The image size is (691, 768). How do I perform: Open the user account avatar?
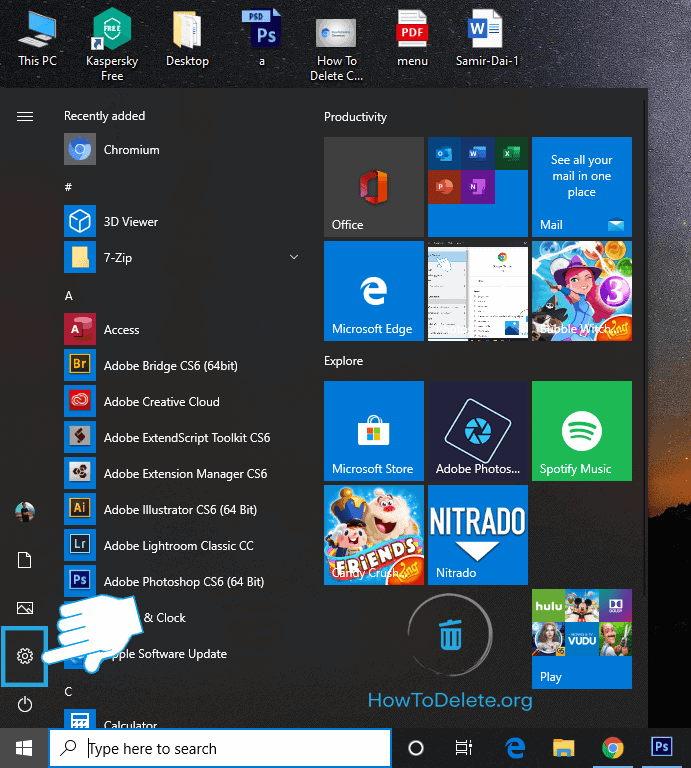pyautogui.click(x=25, y=512)
